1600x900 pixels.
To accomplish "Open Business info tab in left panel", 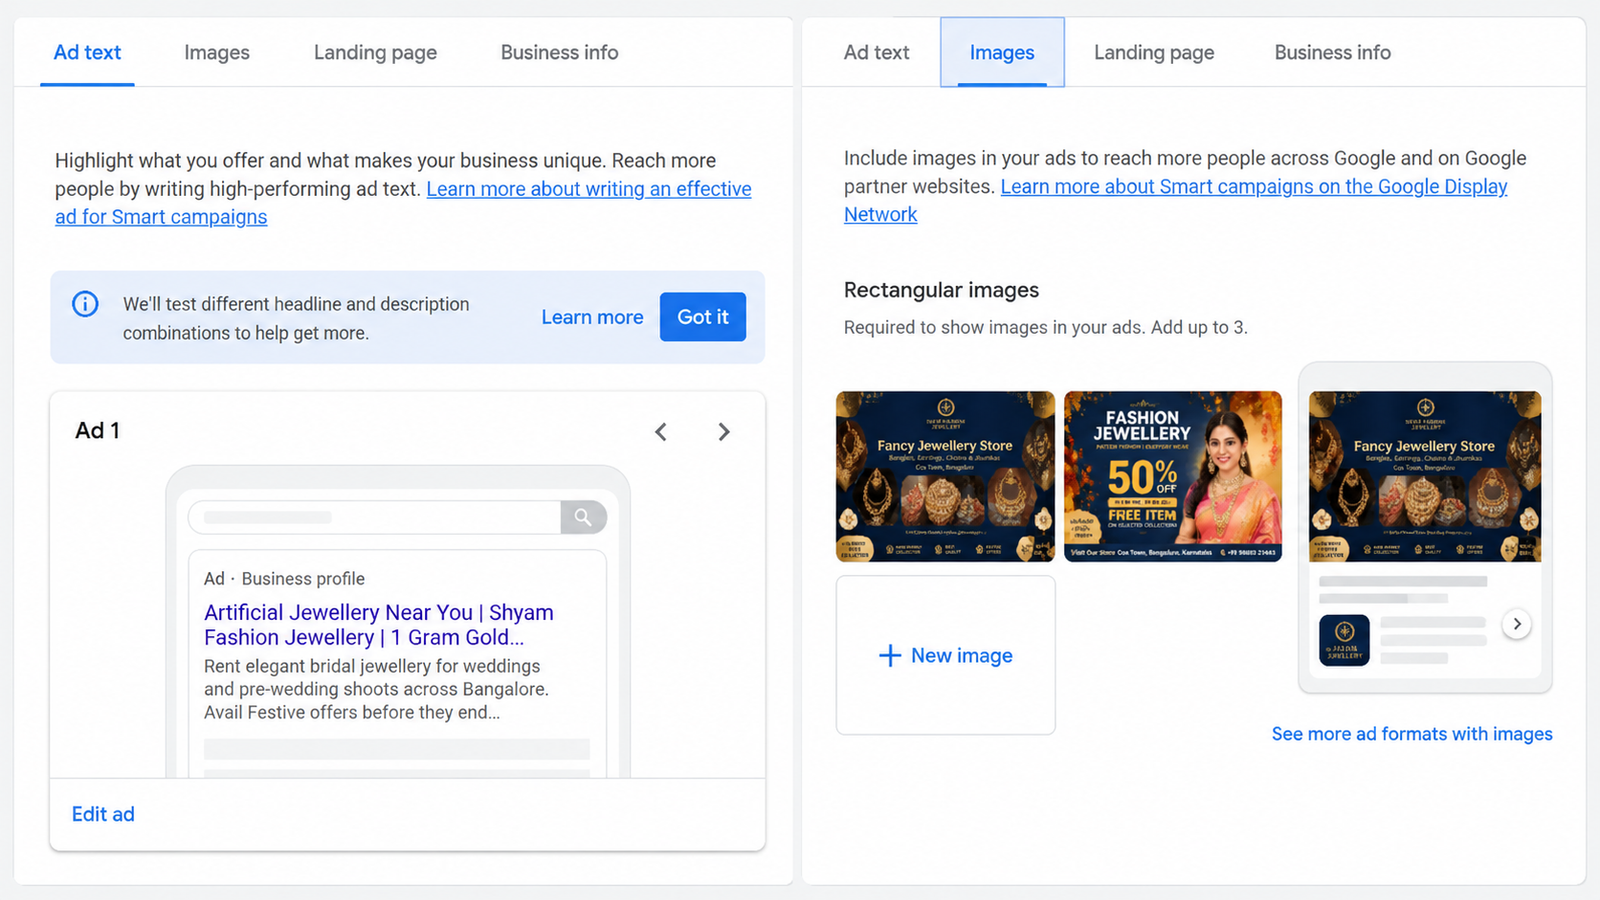I will pos(559,52).
